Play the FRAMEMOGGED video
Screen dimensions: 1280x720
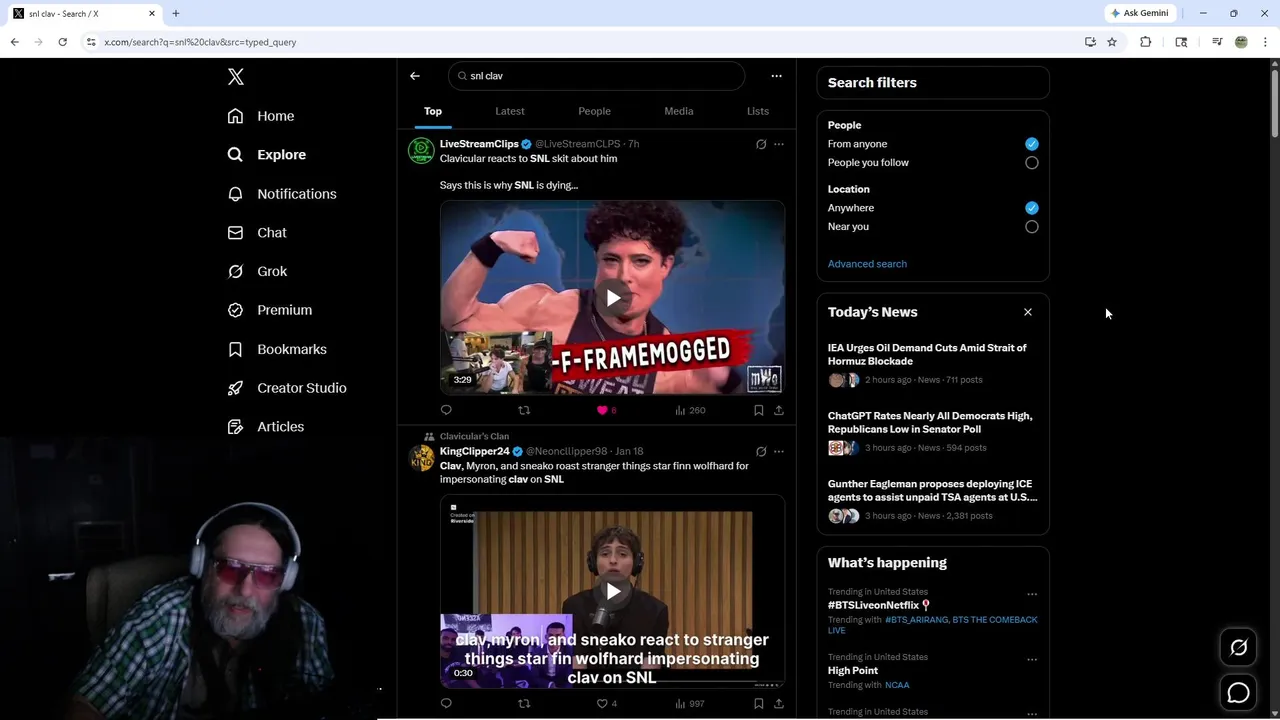(612, 297)
